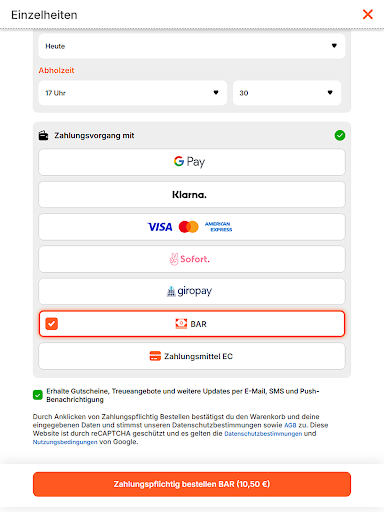Open the AGB link

click(x=290, y=425)
